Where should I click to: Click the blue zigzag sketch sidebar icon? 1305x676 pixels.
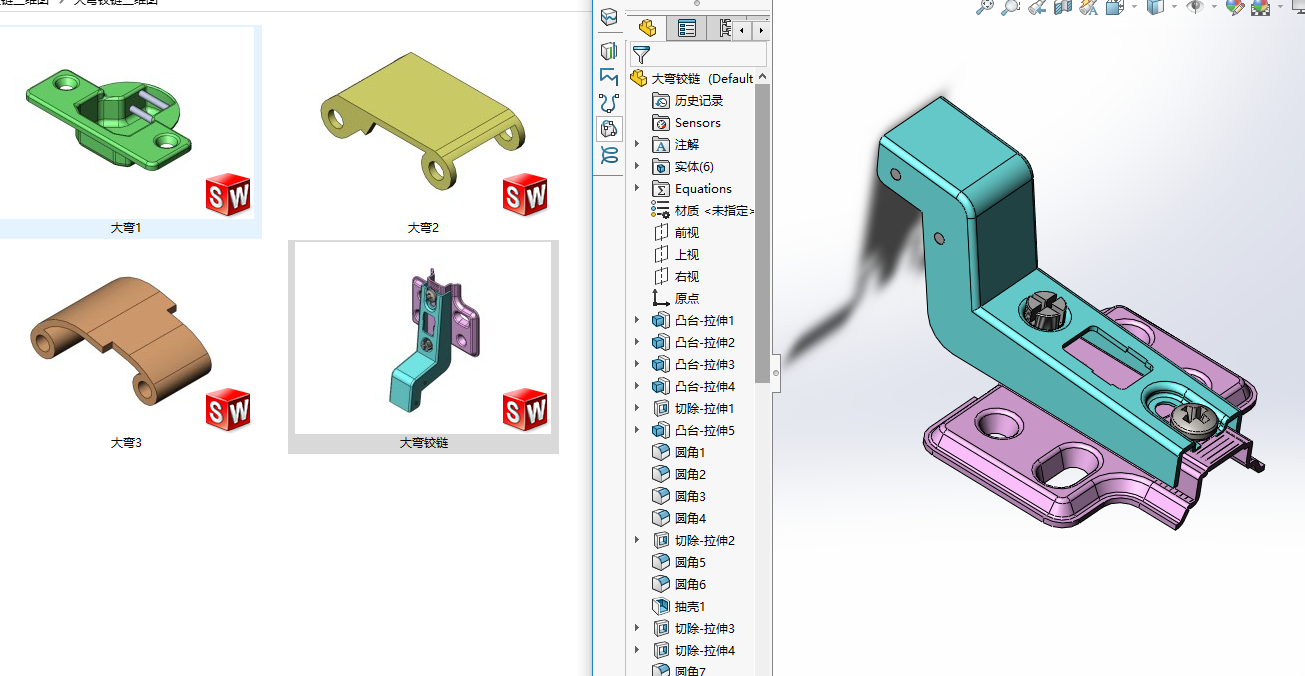click(x=608, y=76)
